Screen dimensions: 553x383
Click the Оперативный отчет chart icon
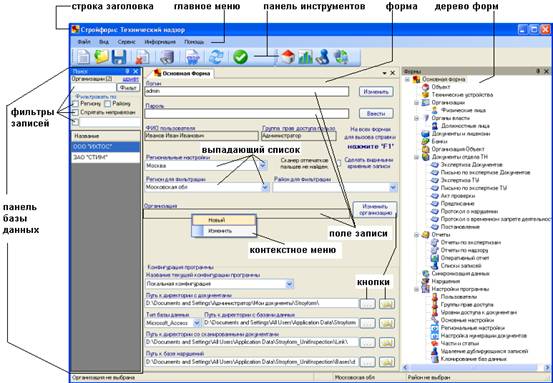pyautogui.click(x=435, y=258)
